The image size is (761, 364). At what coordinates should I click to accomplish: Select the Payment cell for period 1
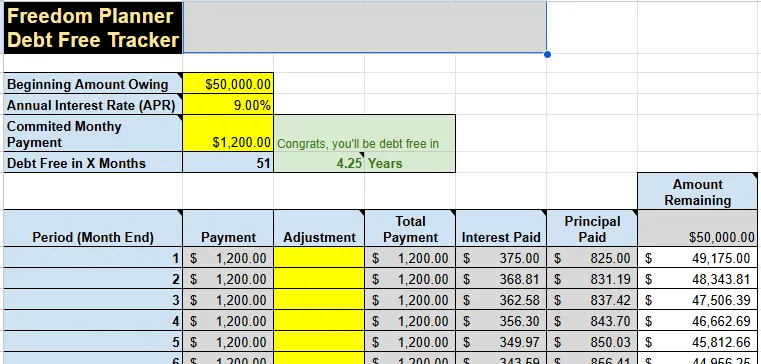pyautogui.click(x=228, y=257)
